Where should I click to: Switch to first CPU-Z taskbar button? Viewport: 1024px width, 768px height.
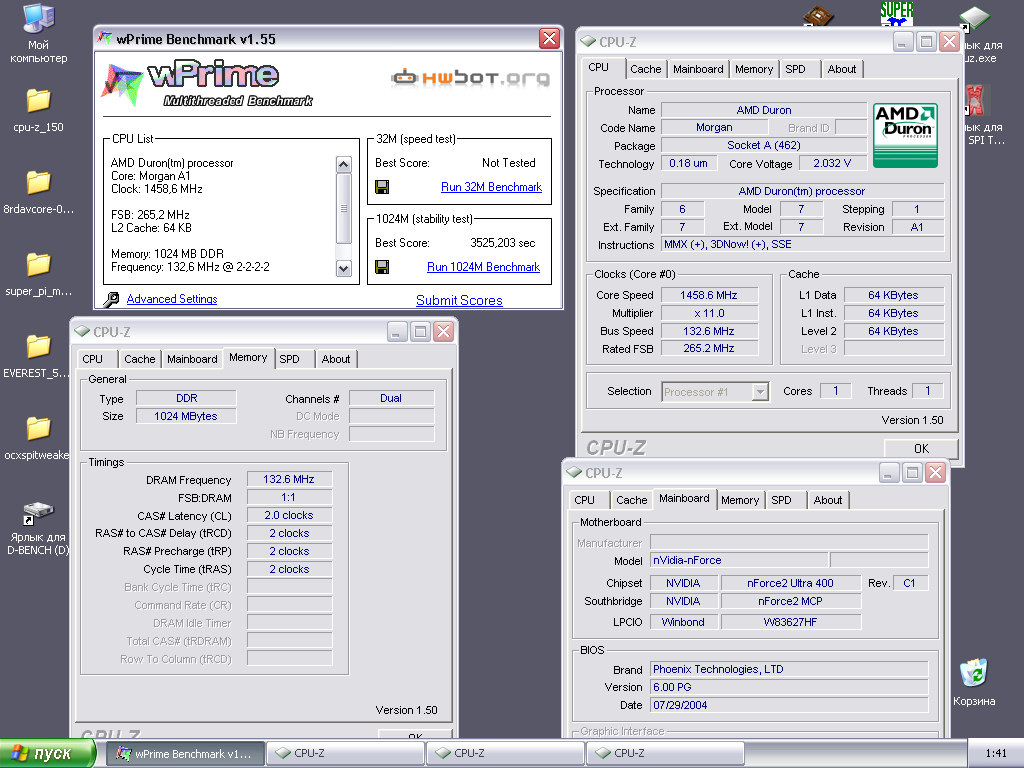346,754
